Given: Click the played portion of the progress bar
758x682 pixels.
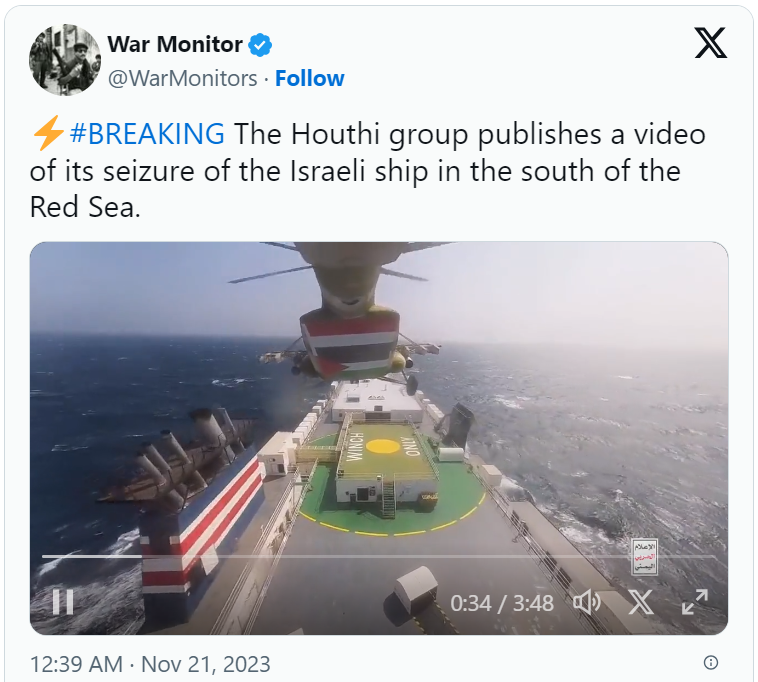Looking at the screenshot, I should click(x=92, y=556).
